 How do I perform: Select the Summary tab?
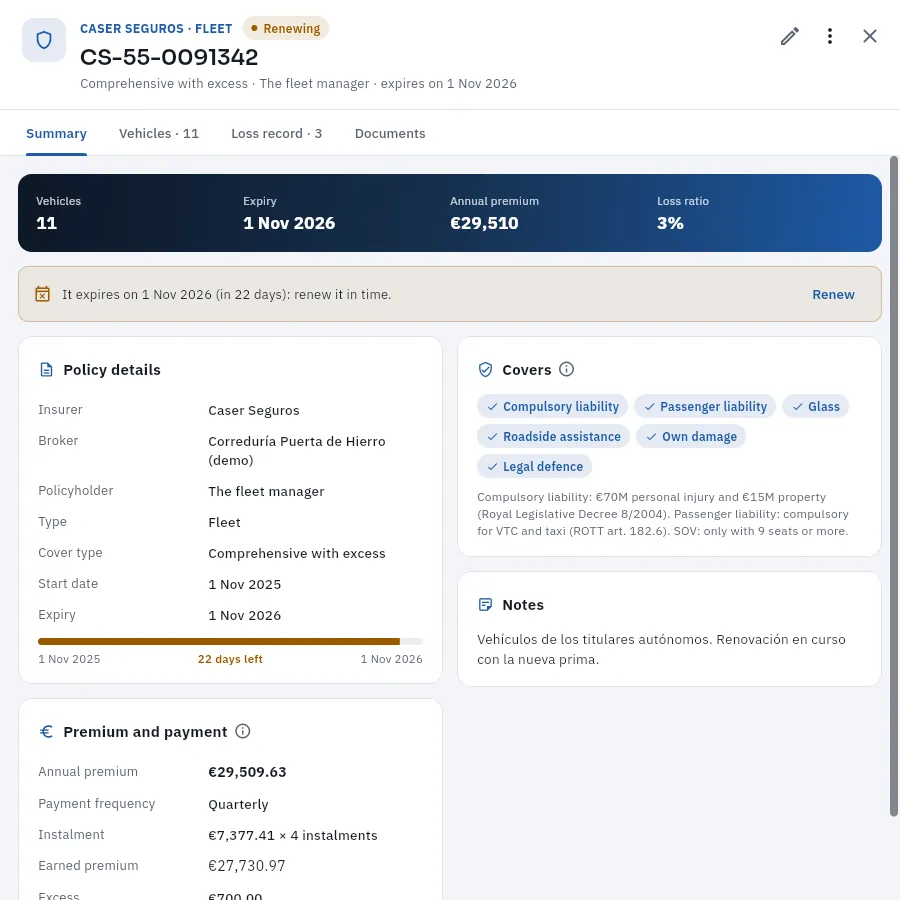tap(56, 133)
